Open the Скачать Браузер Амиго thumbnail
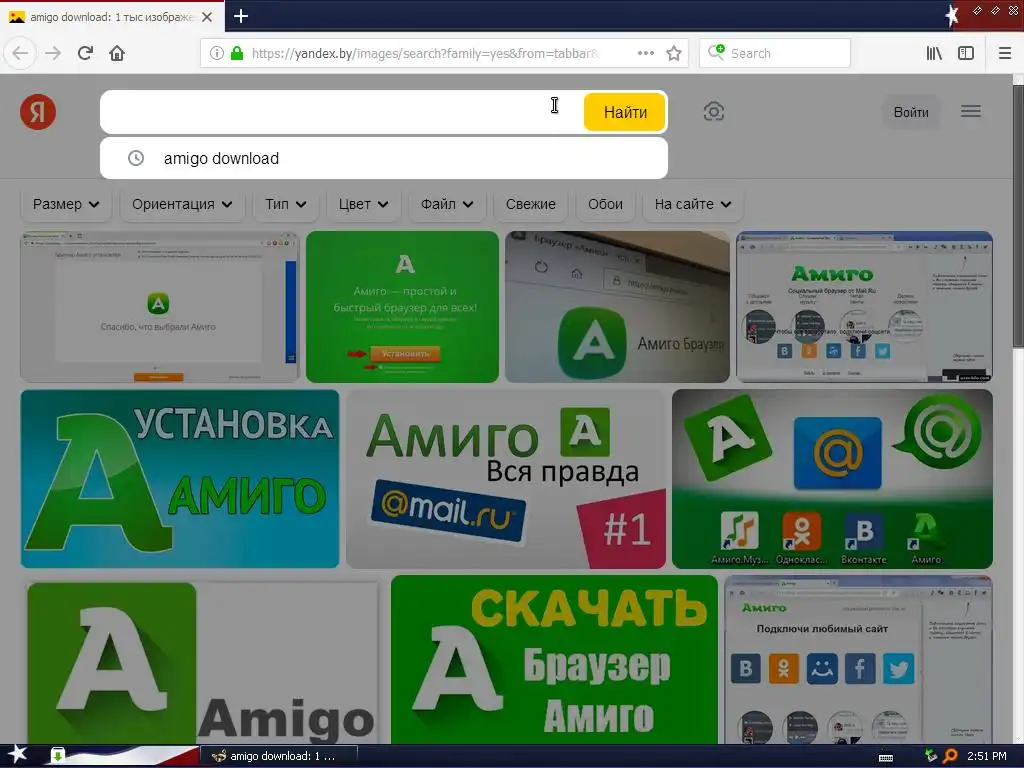Image resolution: width=1024 pixels, height=768 pixels. click(x=554, y=660)
